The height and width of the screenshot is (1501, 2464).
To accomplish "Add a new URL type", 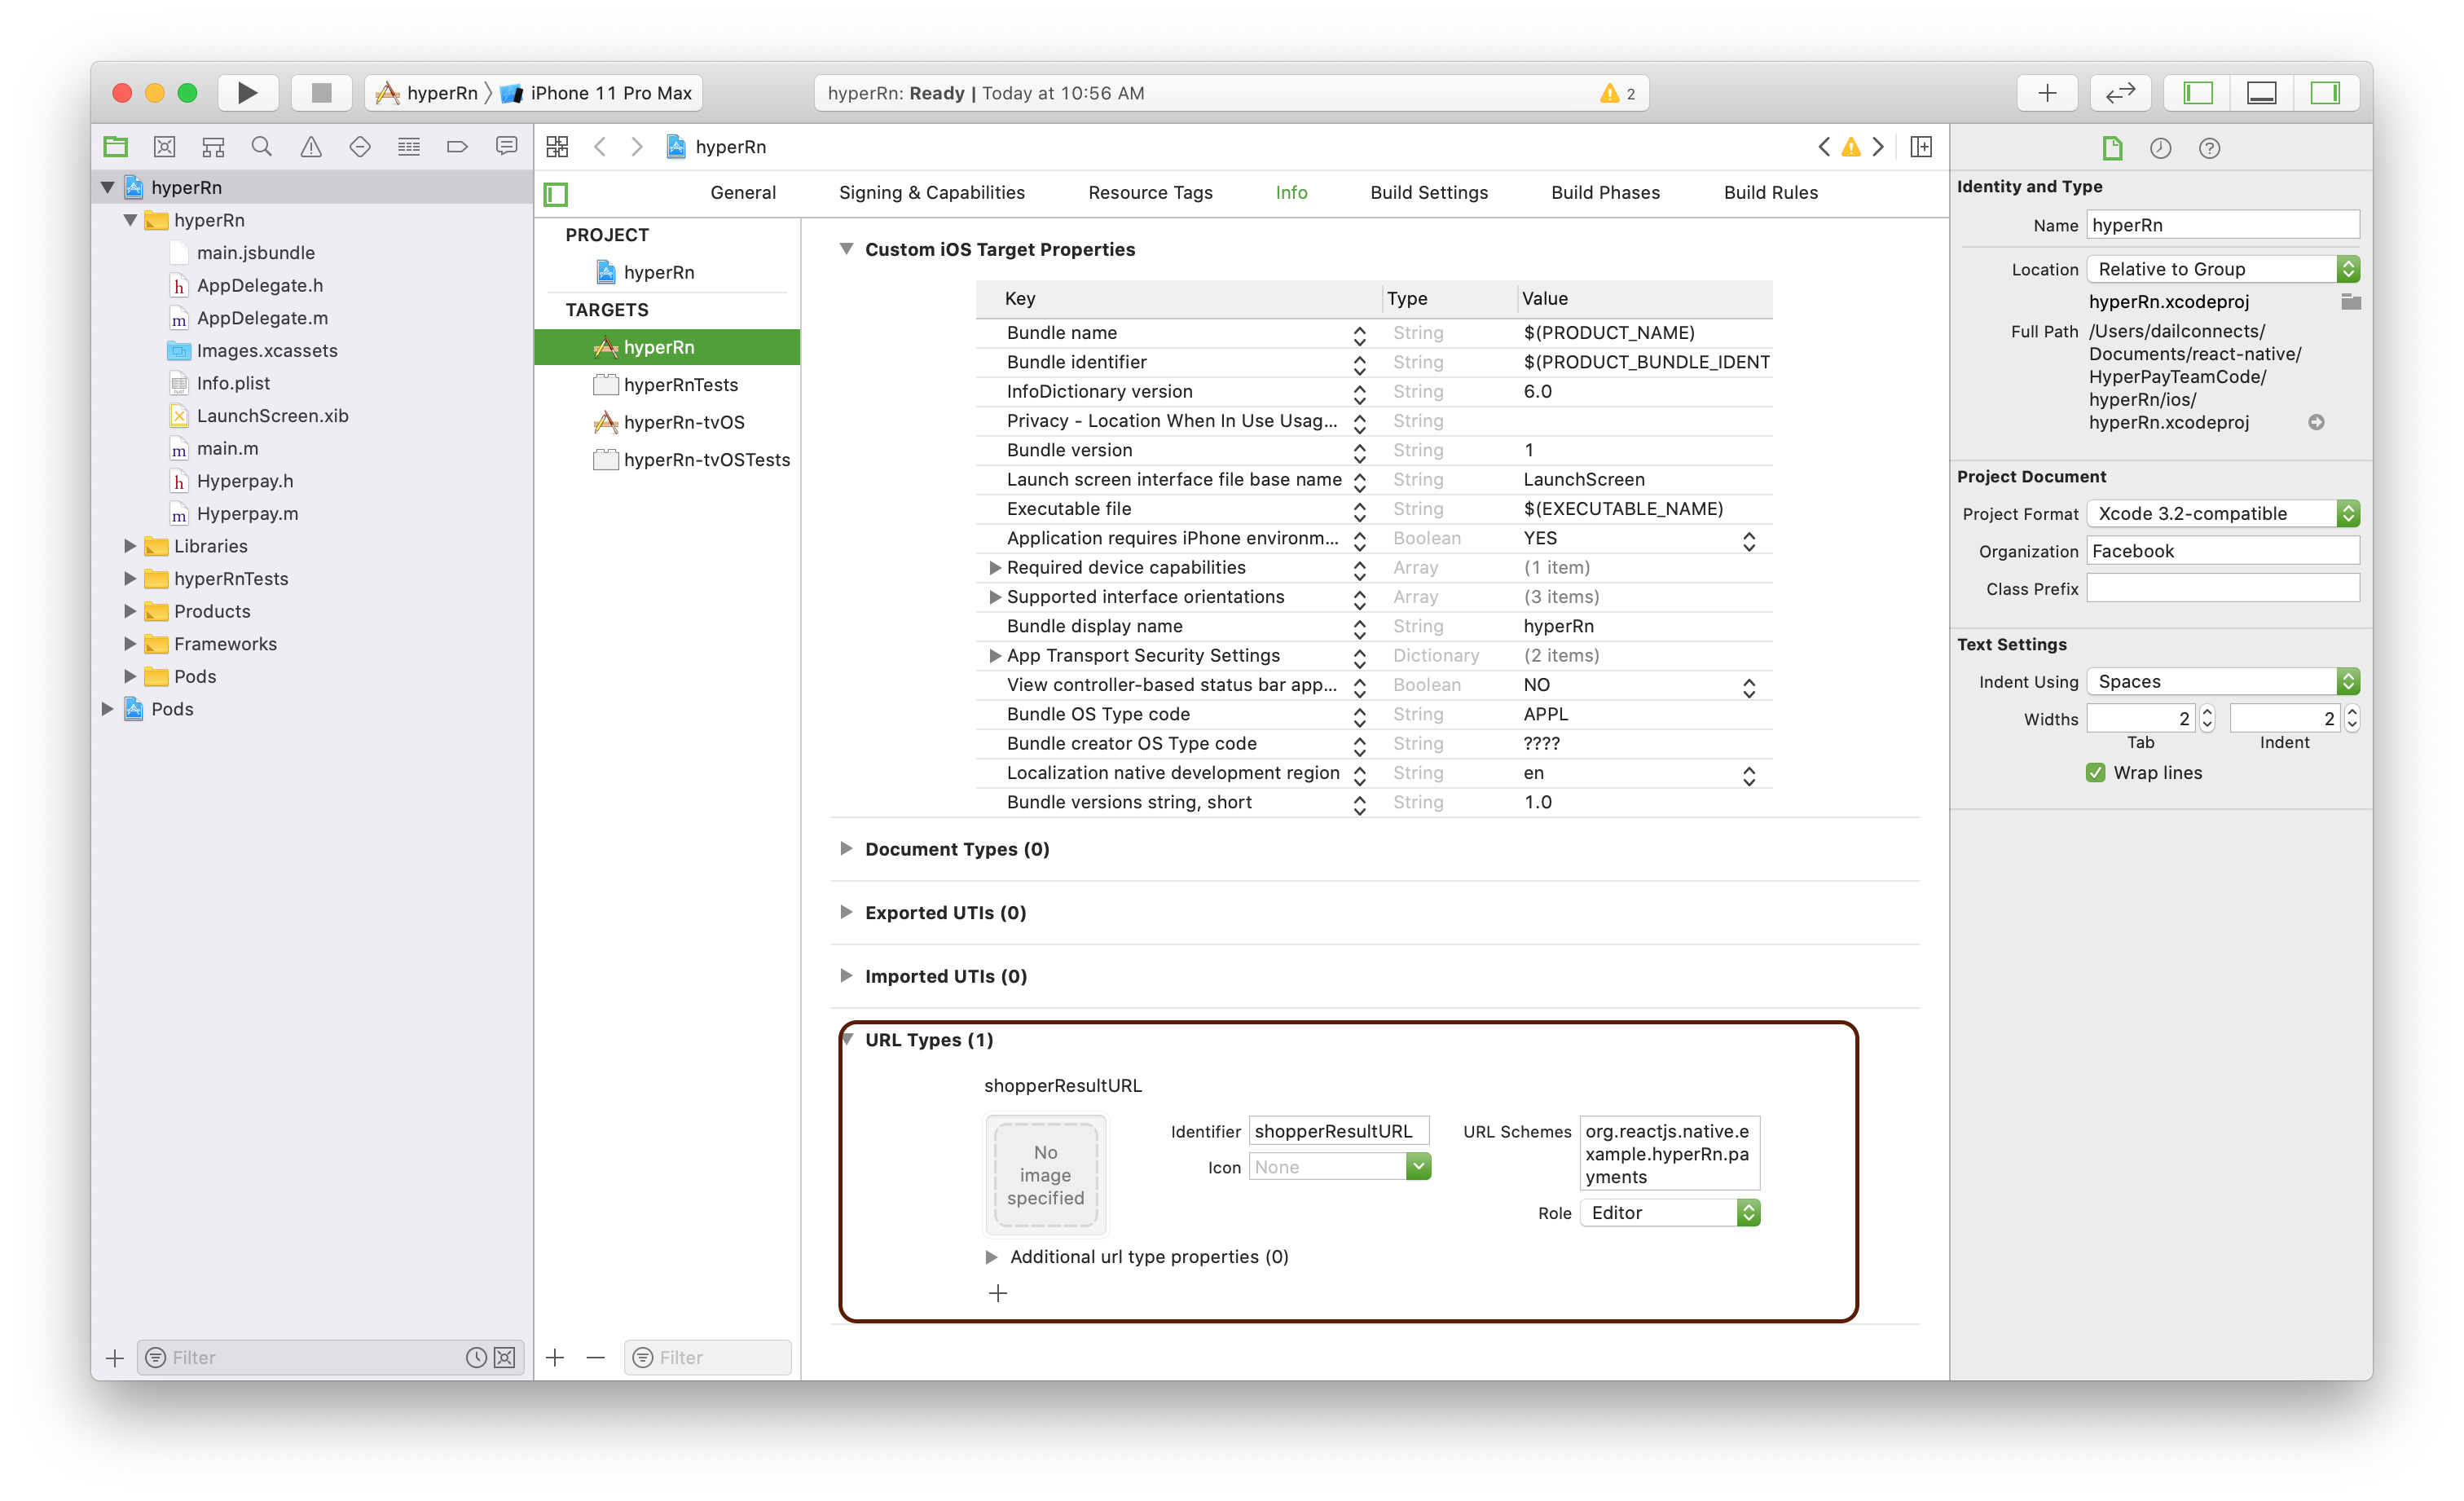I will click(x=998, y=1293).
